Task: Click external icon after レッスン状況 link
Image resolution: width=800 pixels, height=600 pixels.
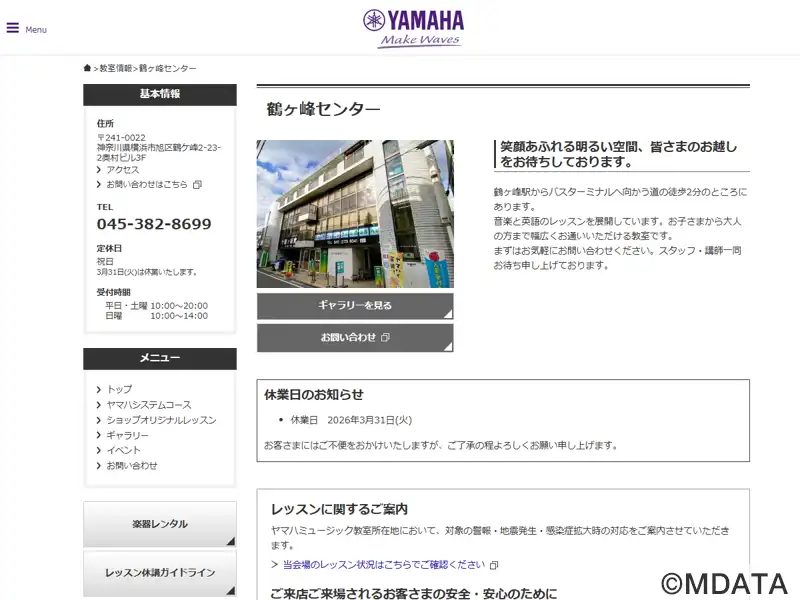Action: tap(493, 565)
